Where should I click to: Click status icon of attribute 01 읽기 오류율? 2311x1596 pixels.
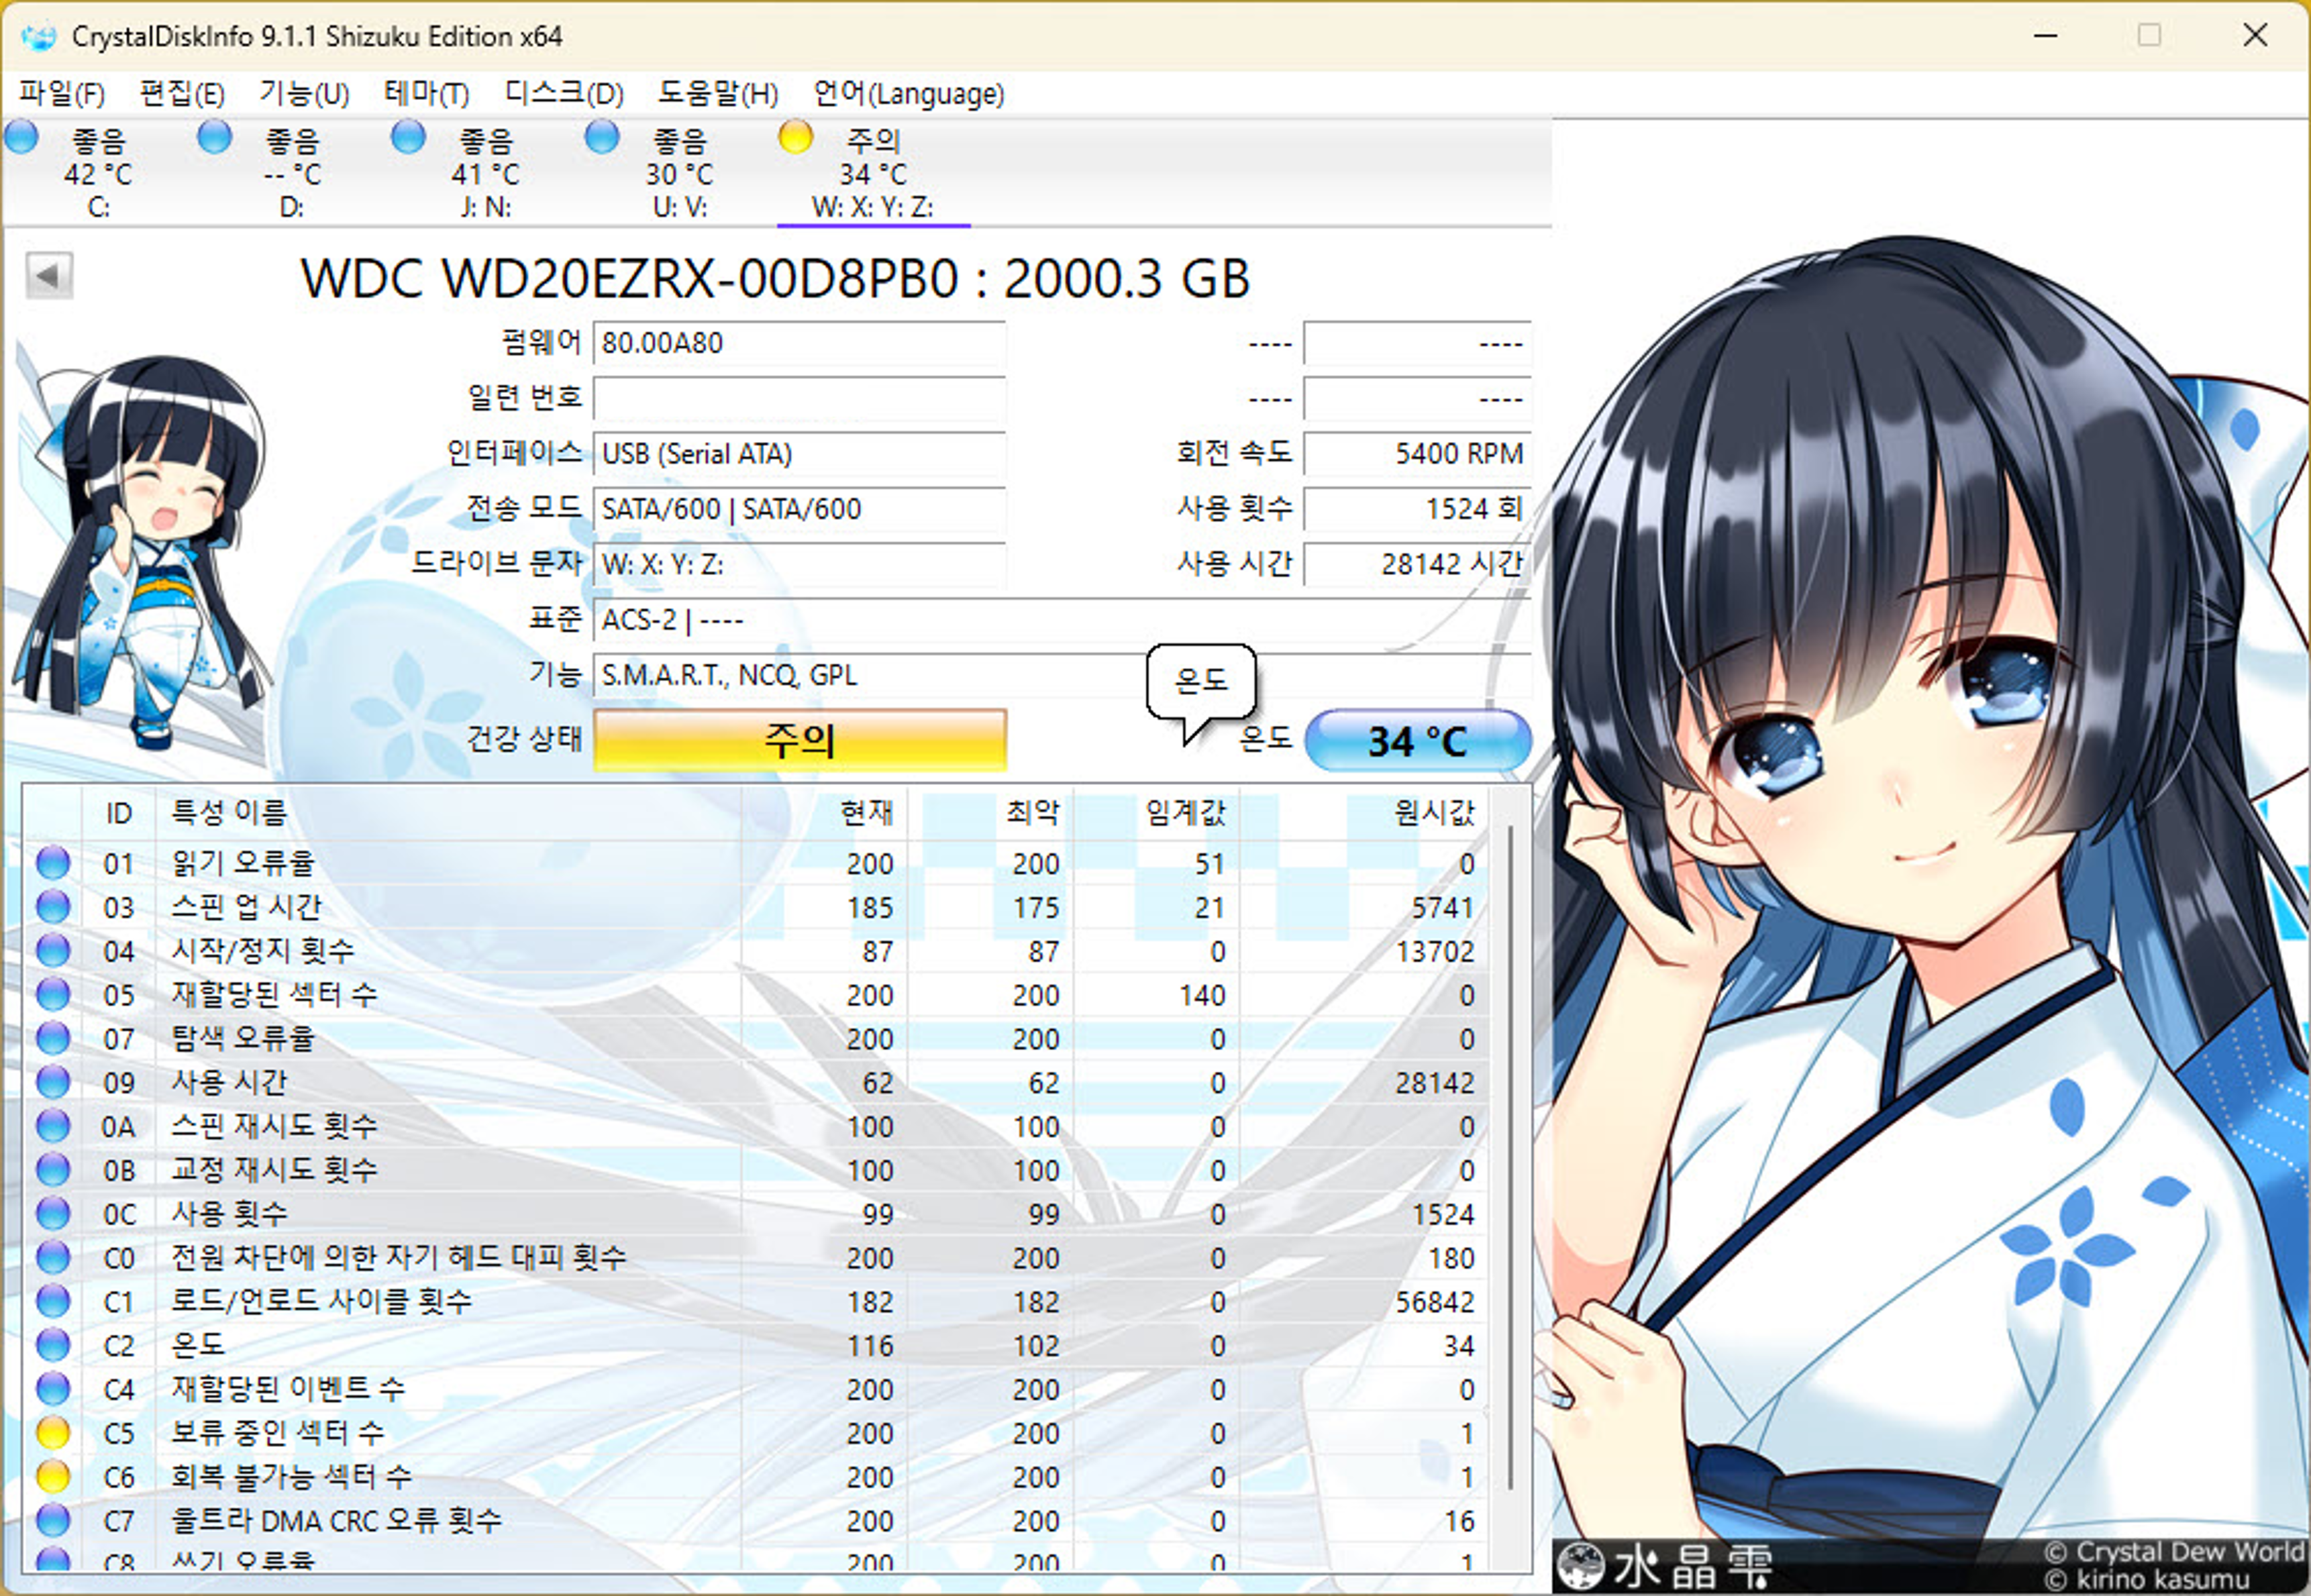point(53,862)
